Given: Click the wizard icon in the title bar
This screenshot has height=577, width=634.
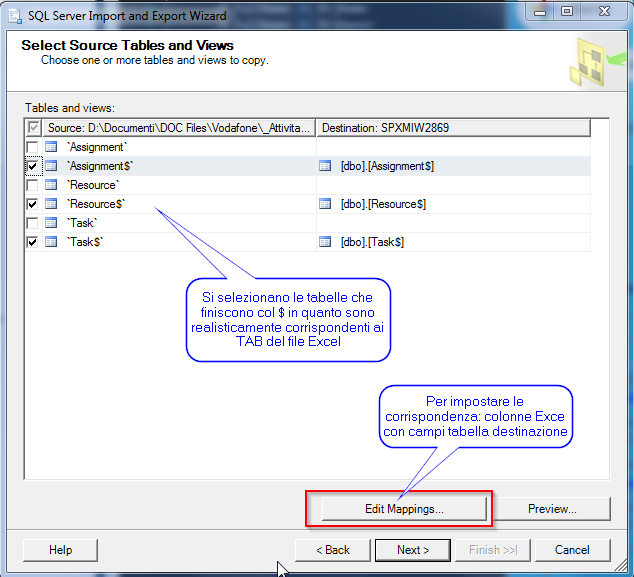Looking at the screenshot, I should point(13,16).
